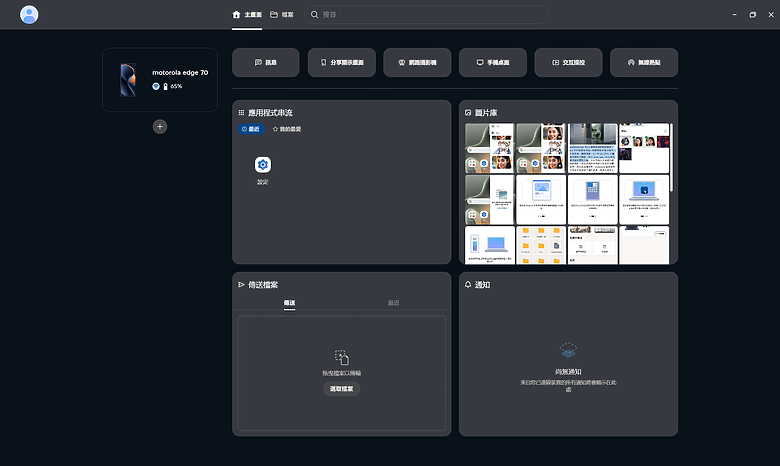Activate 交互操控 cross control

click(569, 62)
